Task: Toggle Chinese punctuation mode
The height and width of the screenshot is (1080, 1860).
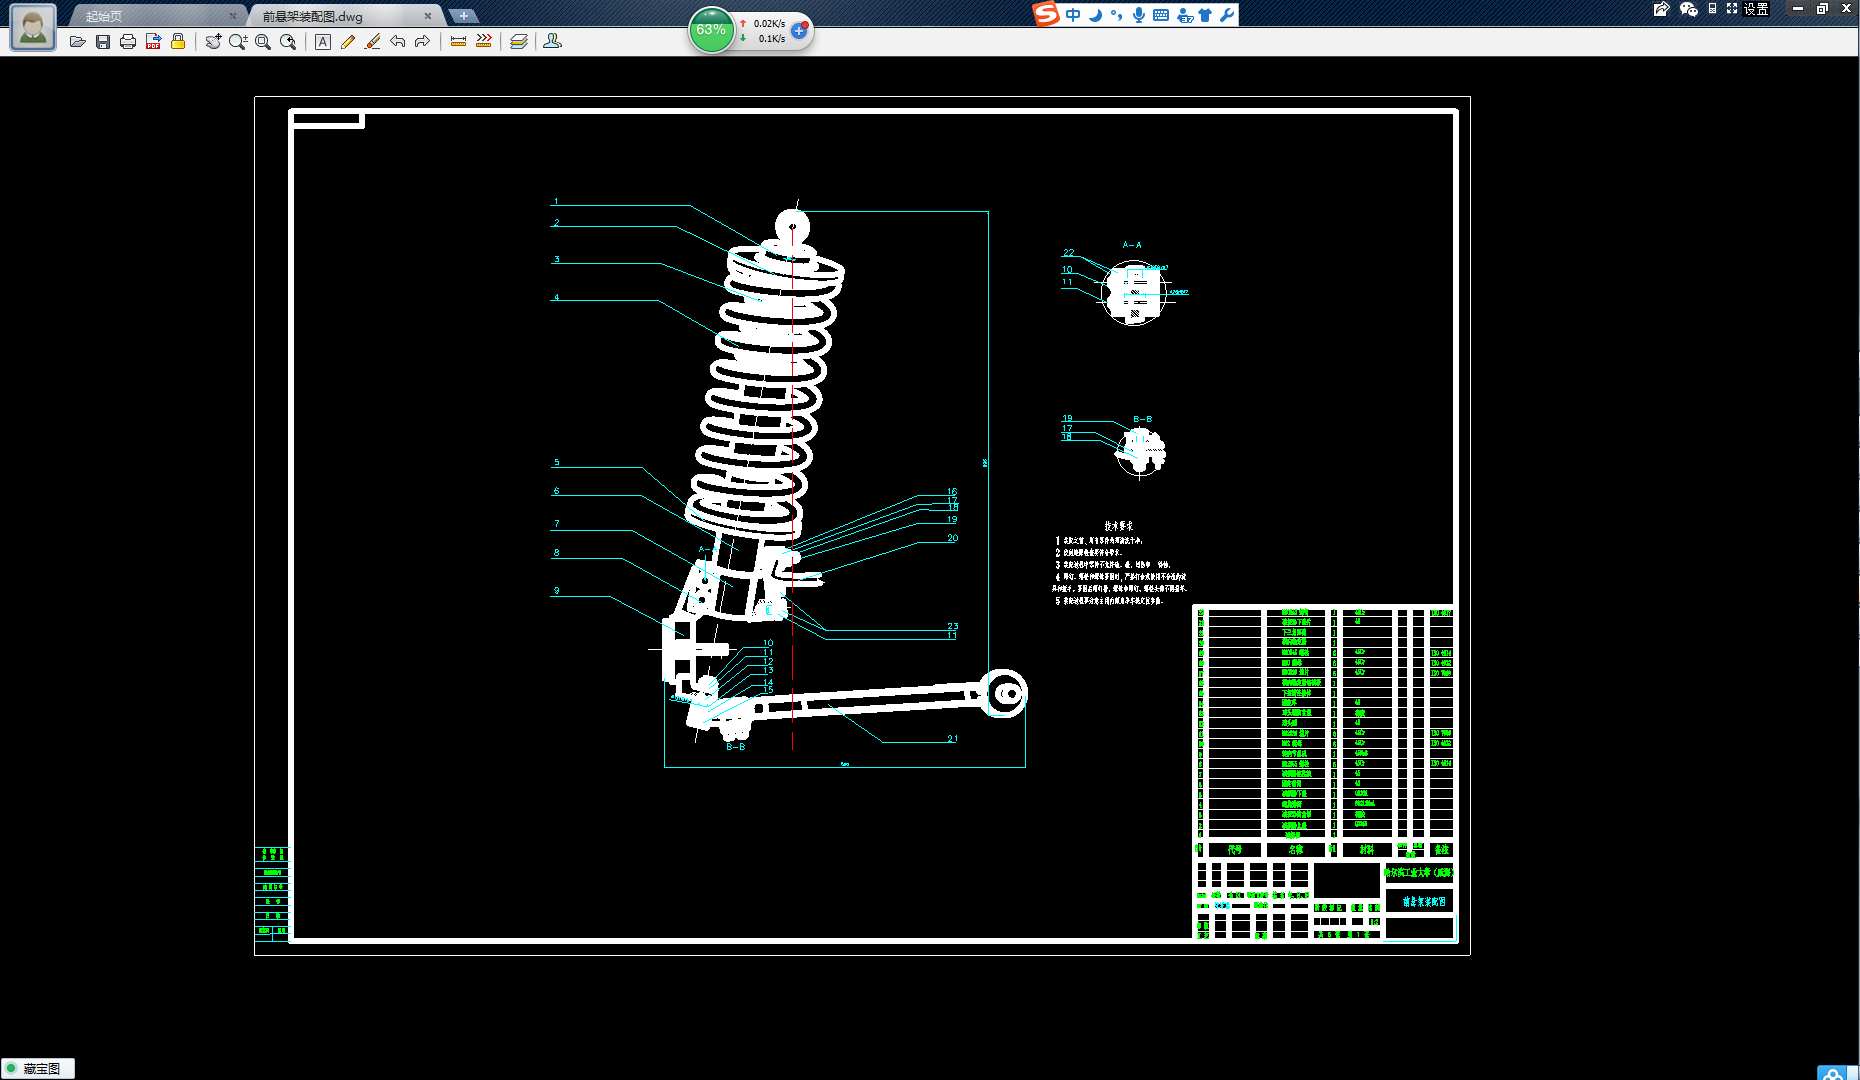Action: pyautogui.click(x=1116, y=15)
